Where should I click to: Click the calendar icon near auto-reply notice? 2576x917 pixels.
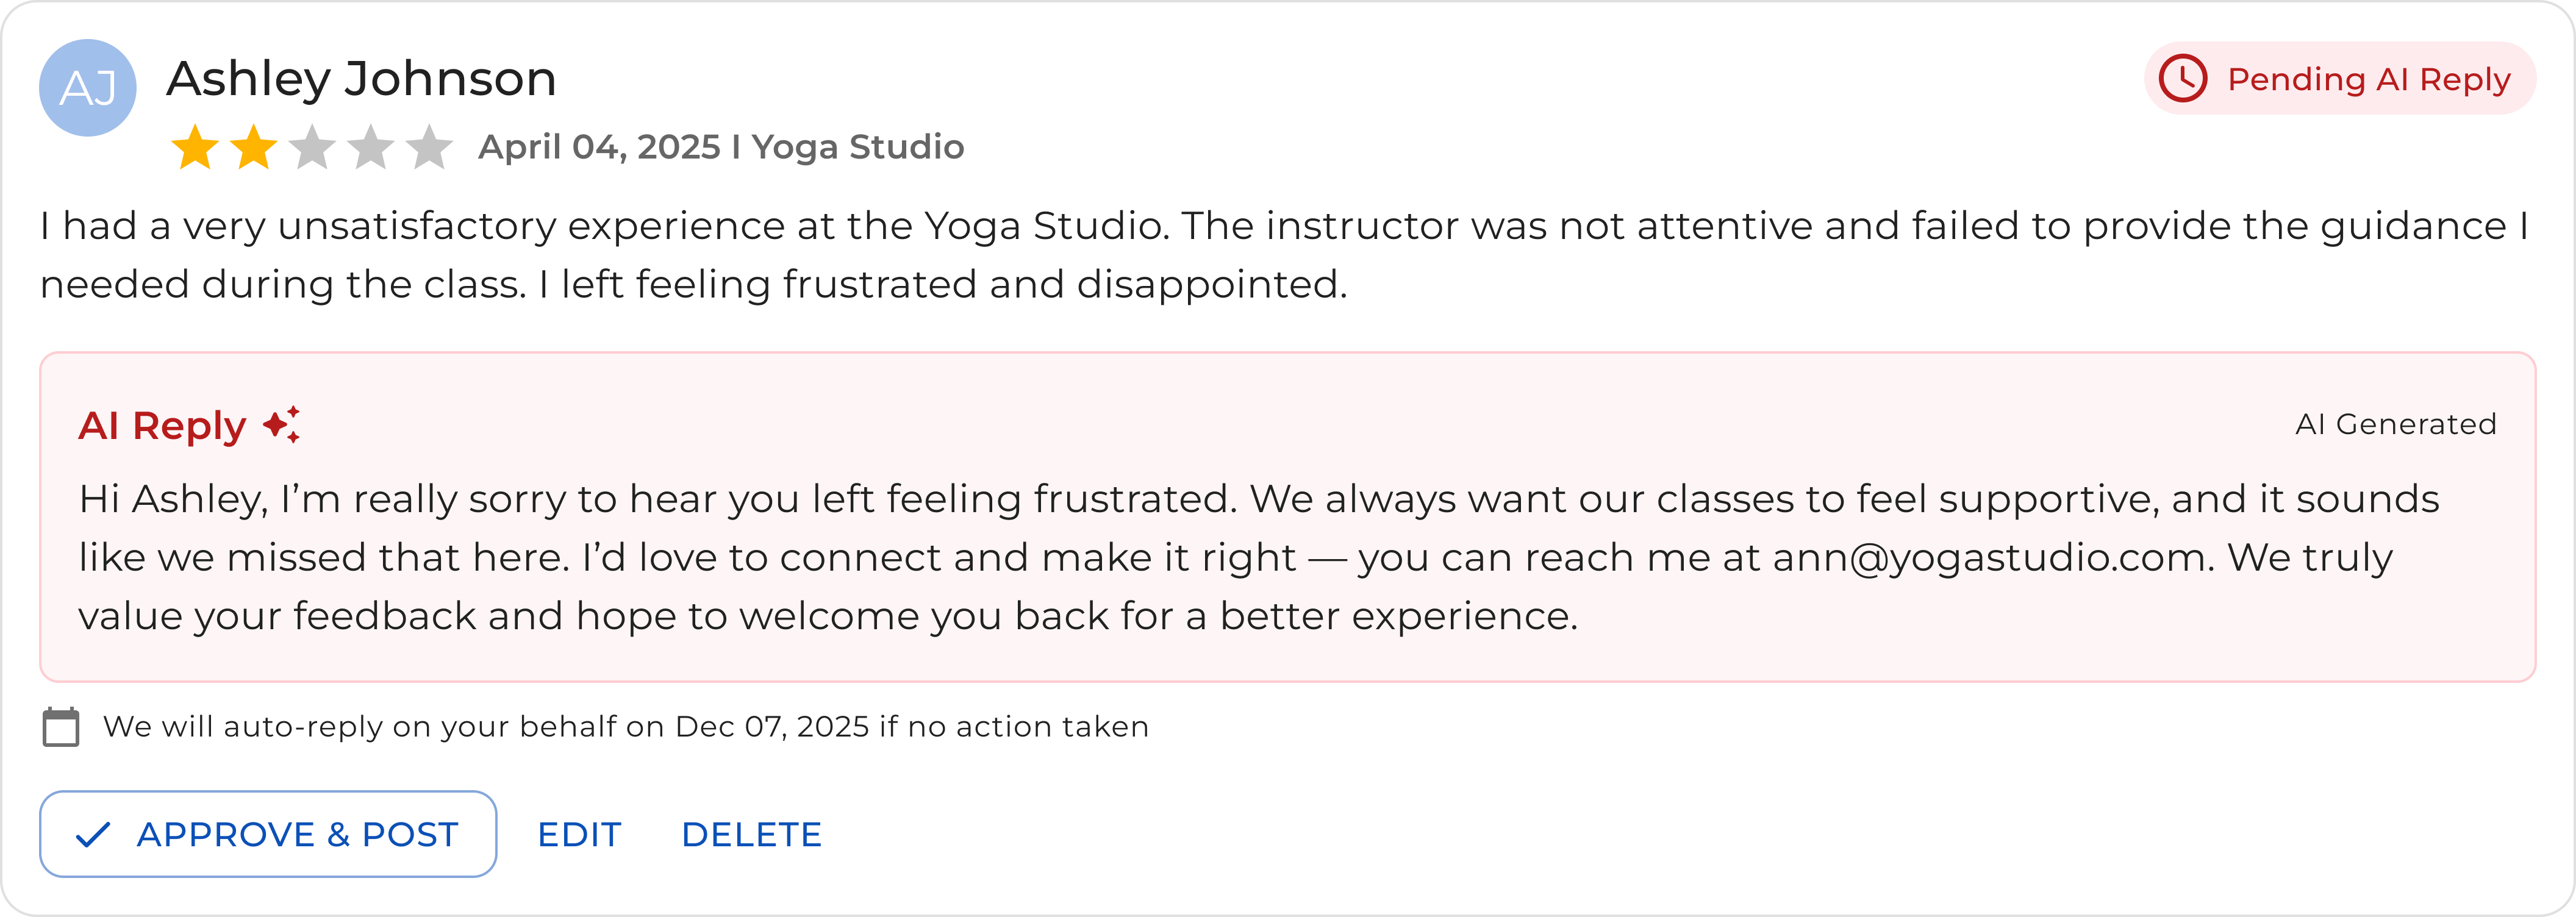61,726
